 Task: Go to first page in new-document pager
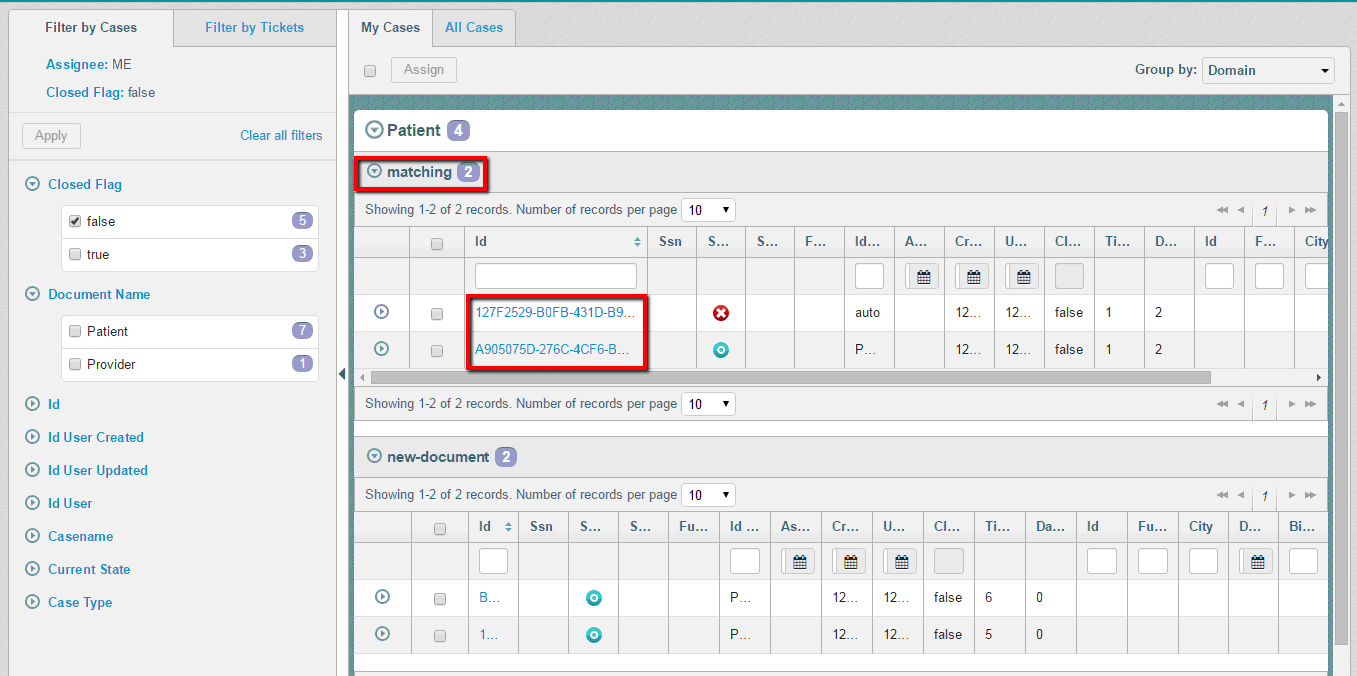pos(1222,495)
